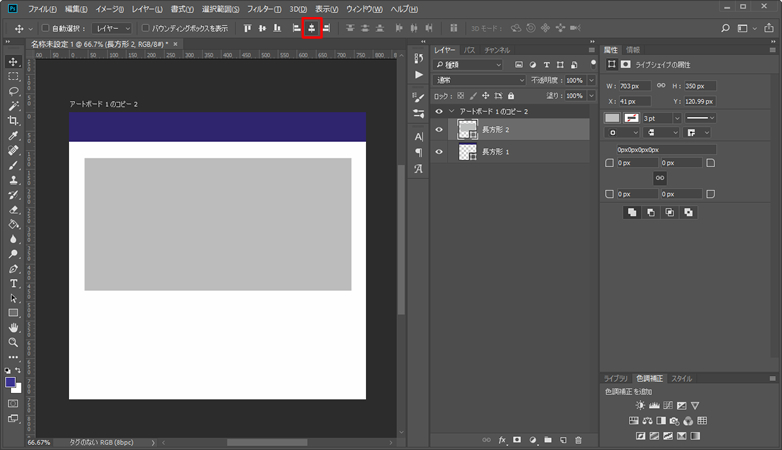Toggle バウンディングボックスを表示 checkbox

pos(146,28)
